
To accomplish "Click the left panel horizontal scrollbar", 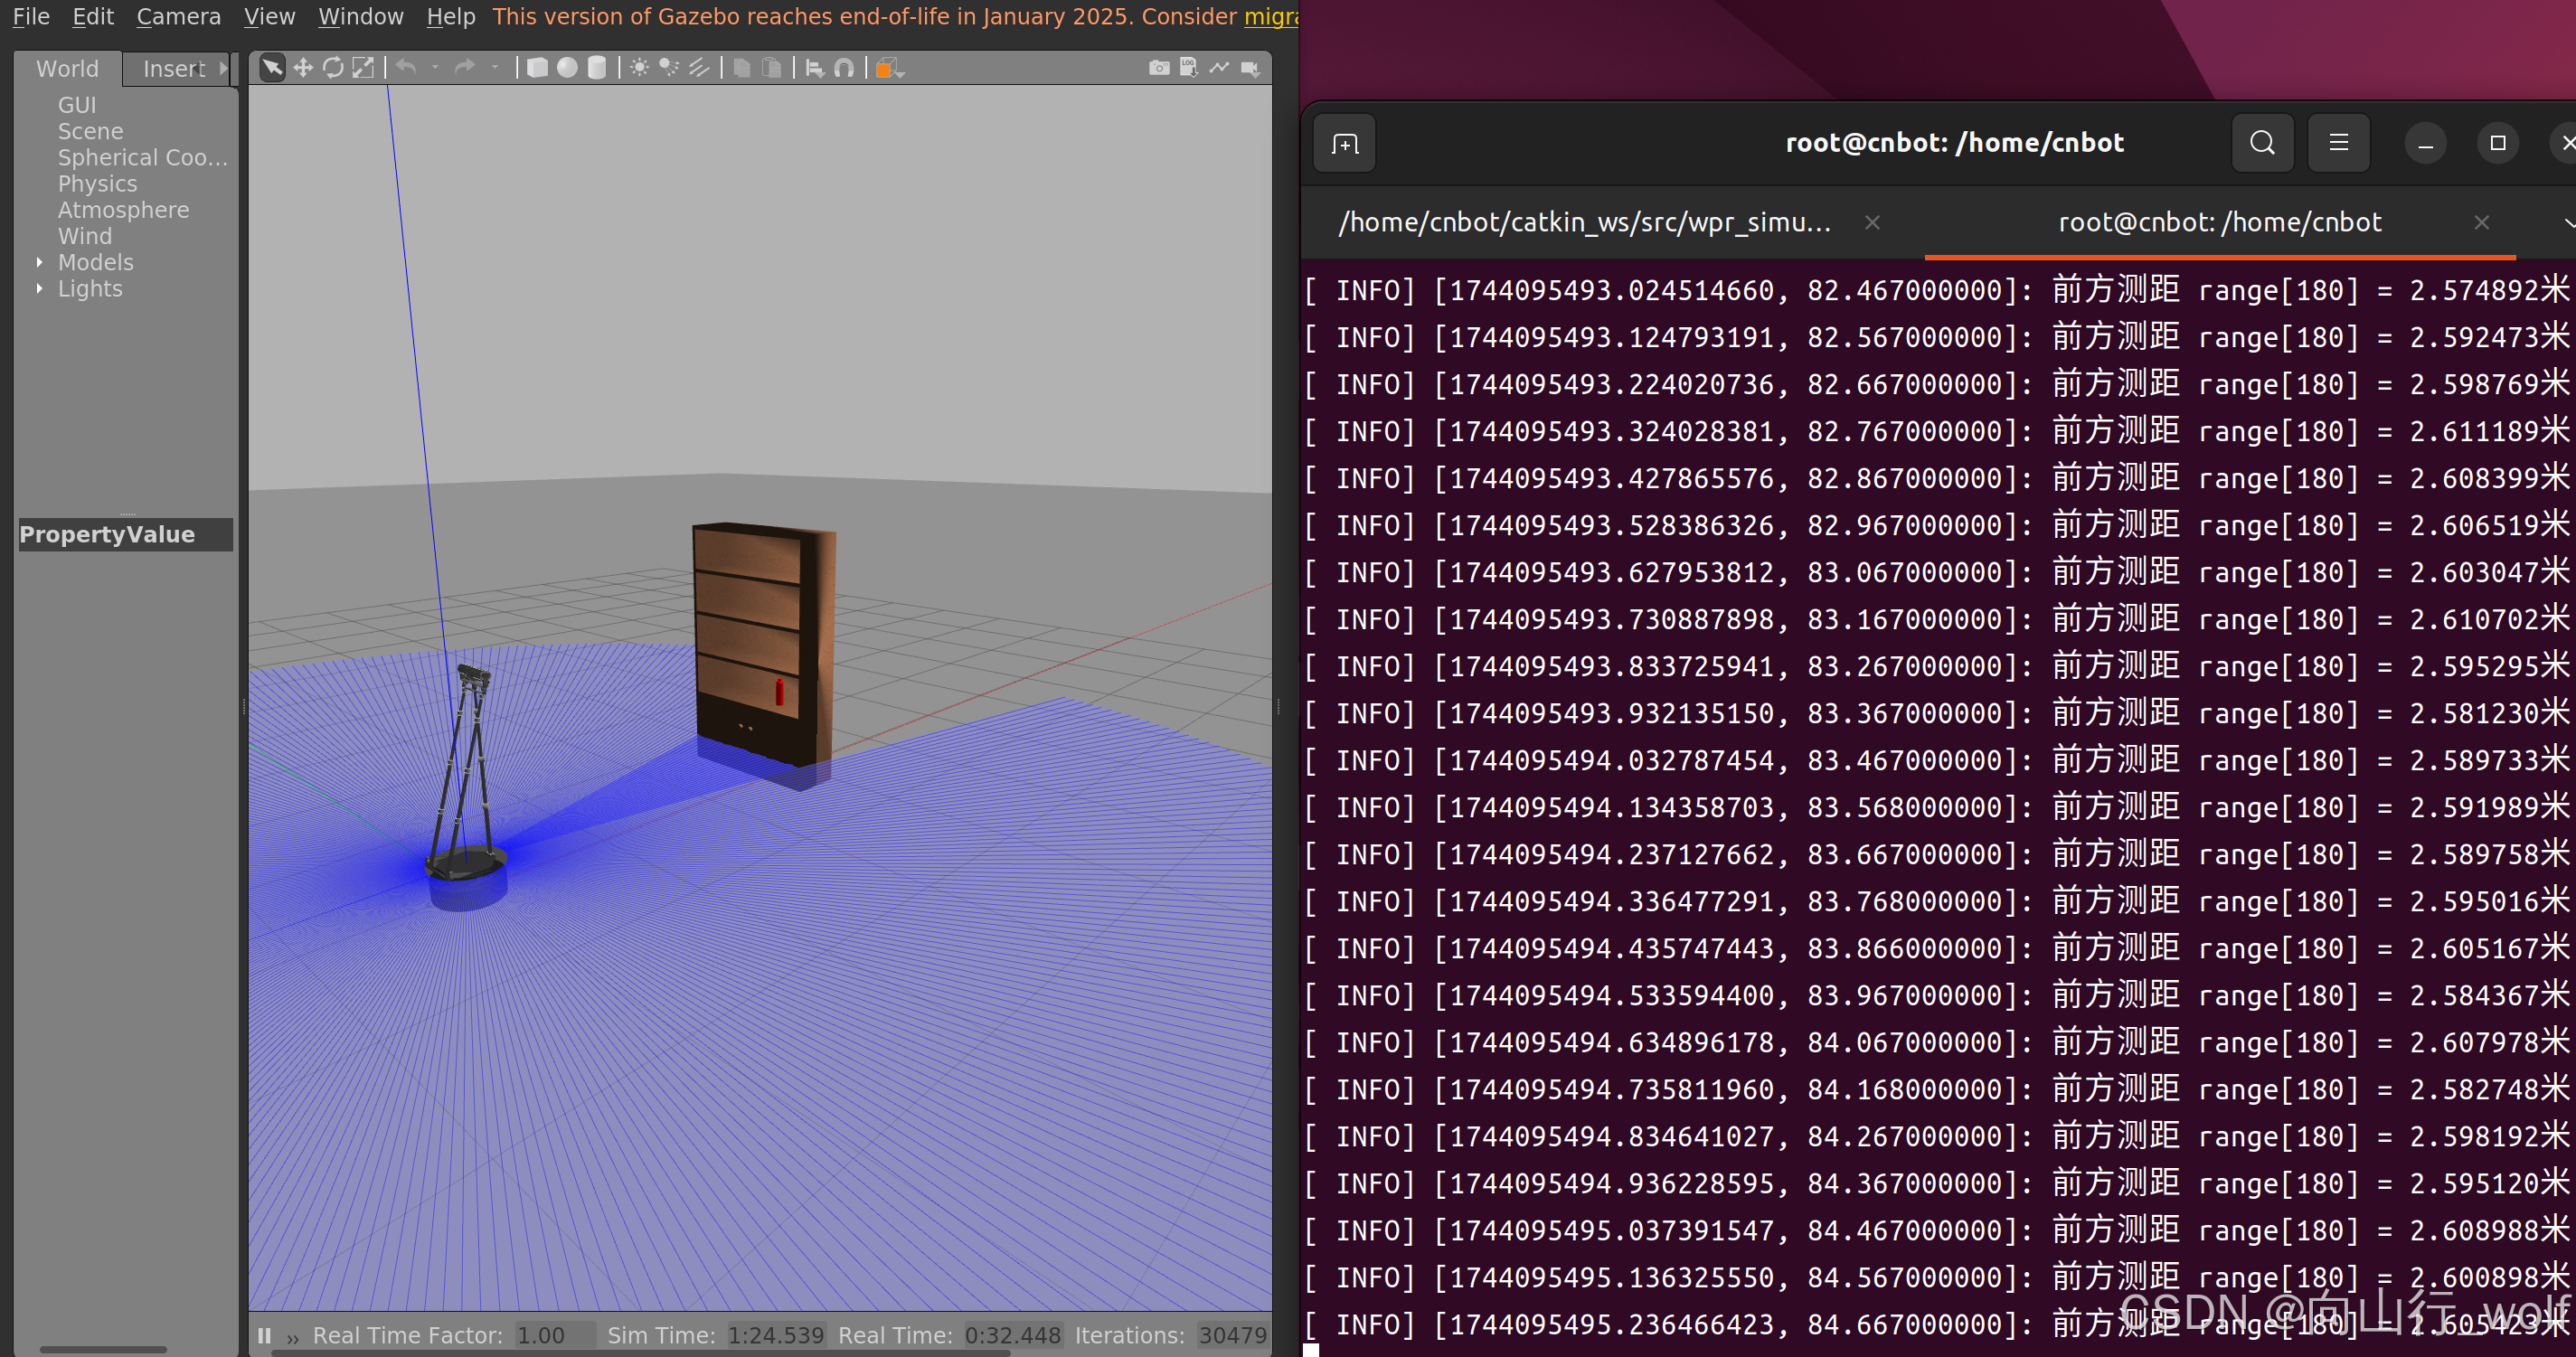I will point(103,1349).
